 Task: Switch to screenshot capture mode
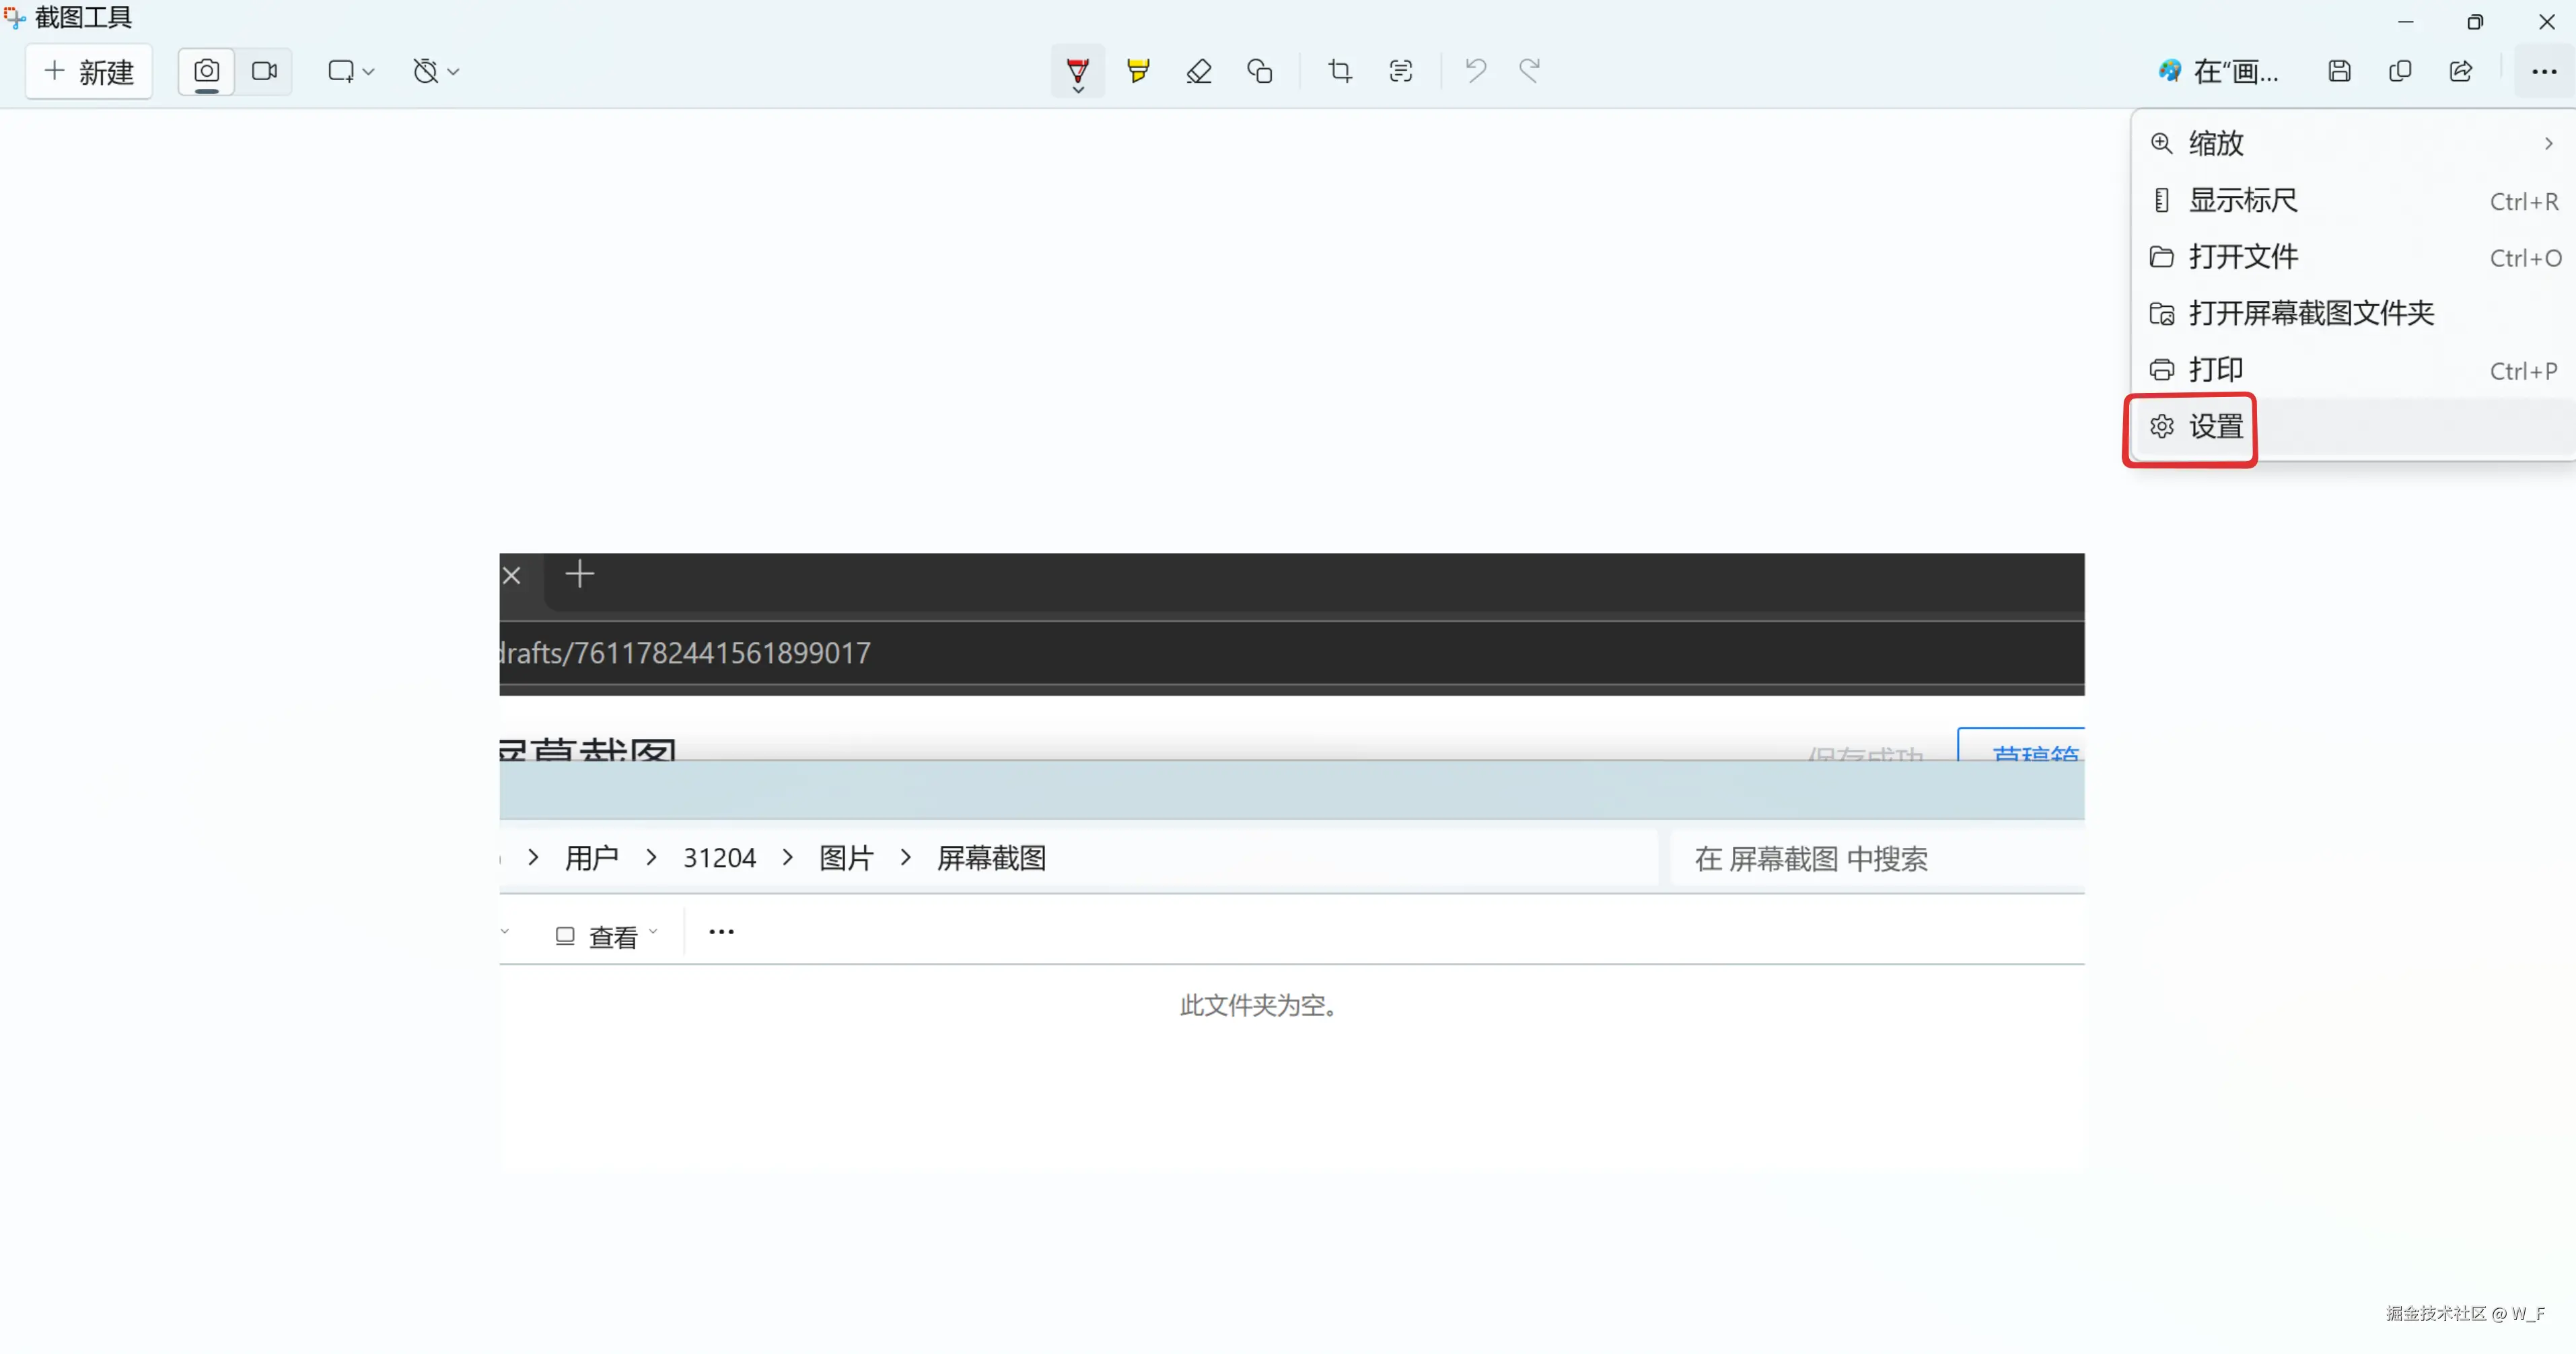(206, 71)
